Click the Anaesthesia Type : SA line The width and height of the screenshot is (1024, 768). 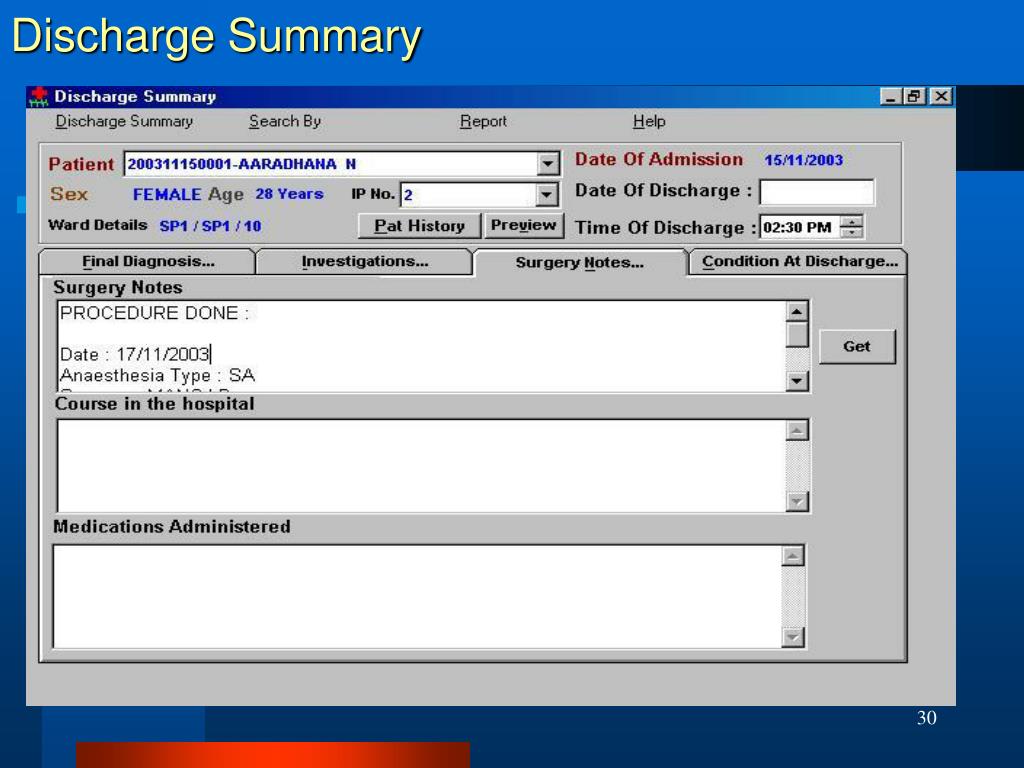pos(157,376)
